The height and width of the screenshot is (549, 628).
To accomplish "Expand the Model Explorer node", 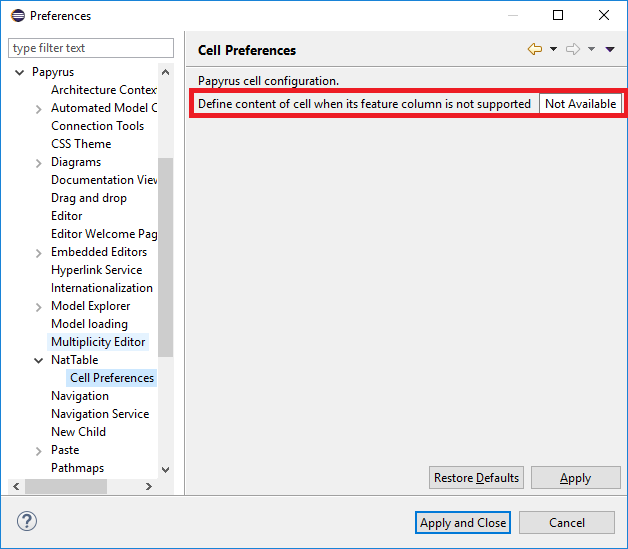I will [38, 307].
